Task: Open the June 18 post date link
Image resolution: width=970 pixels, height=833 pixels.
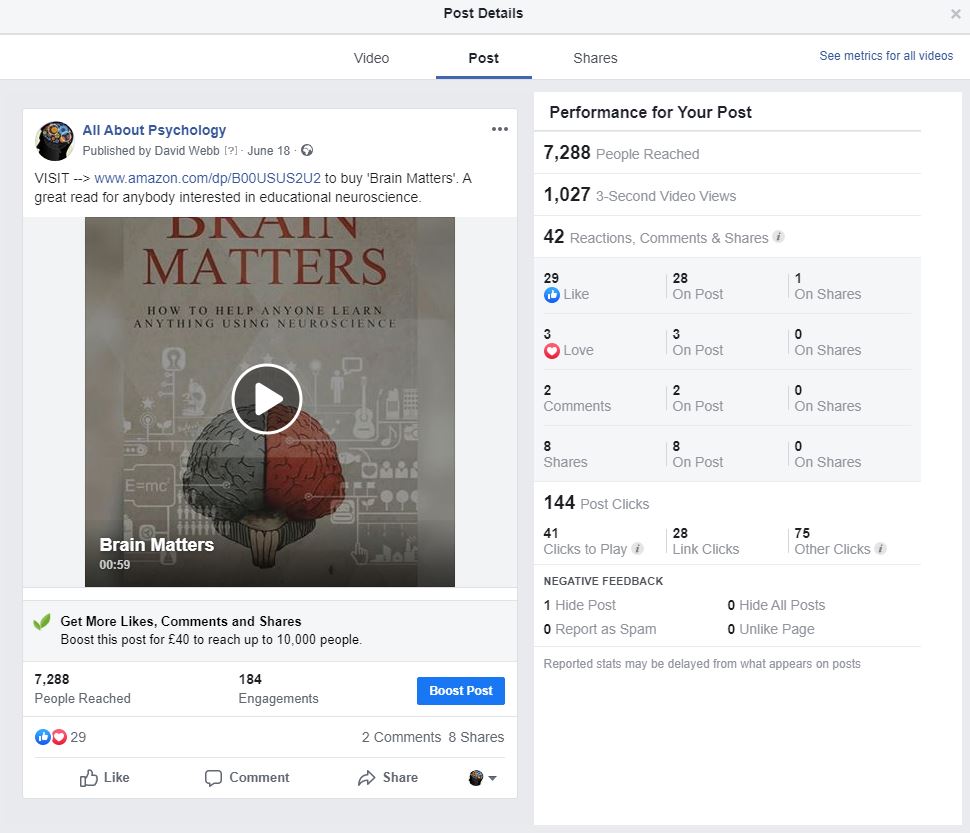Action: (x=268, y=150)
